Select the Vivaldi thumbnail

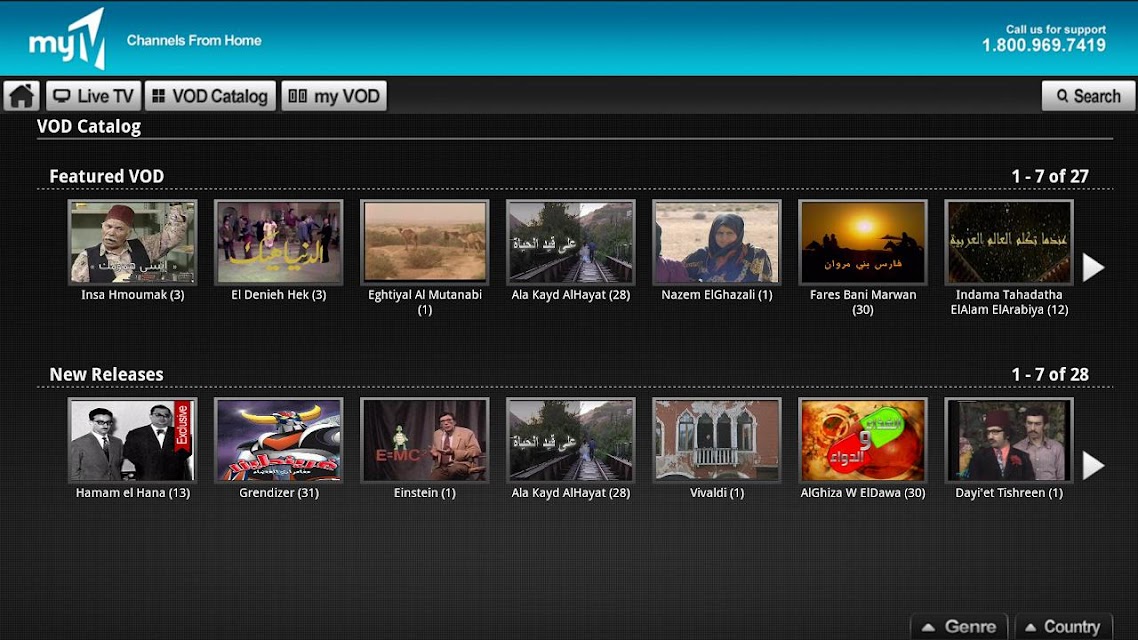(x=716, y=440)
